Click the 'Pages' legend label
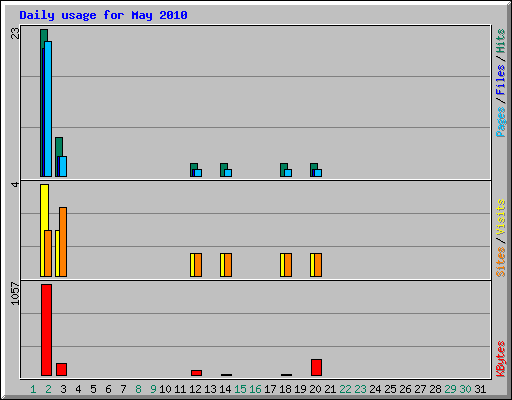Screen dimensions: 512x400 [500, 122]
